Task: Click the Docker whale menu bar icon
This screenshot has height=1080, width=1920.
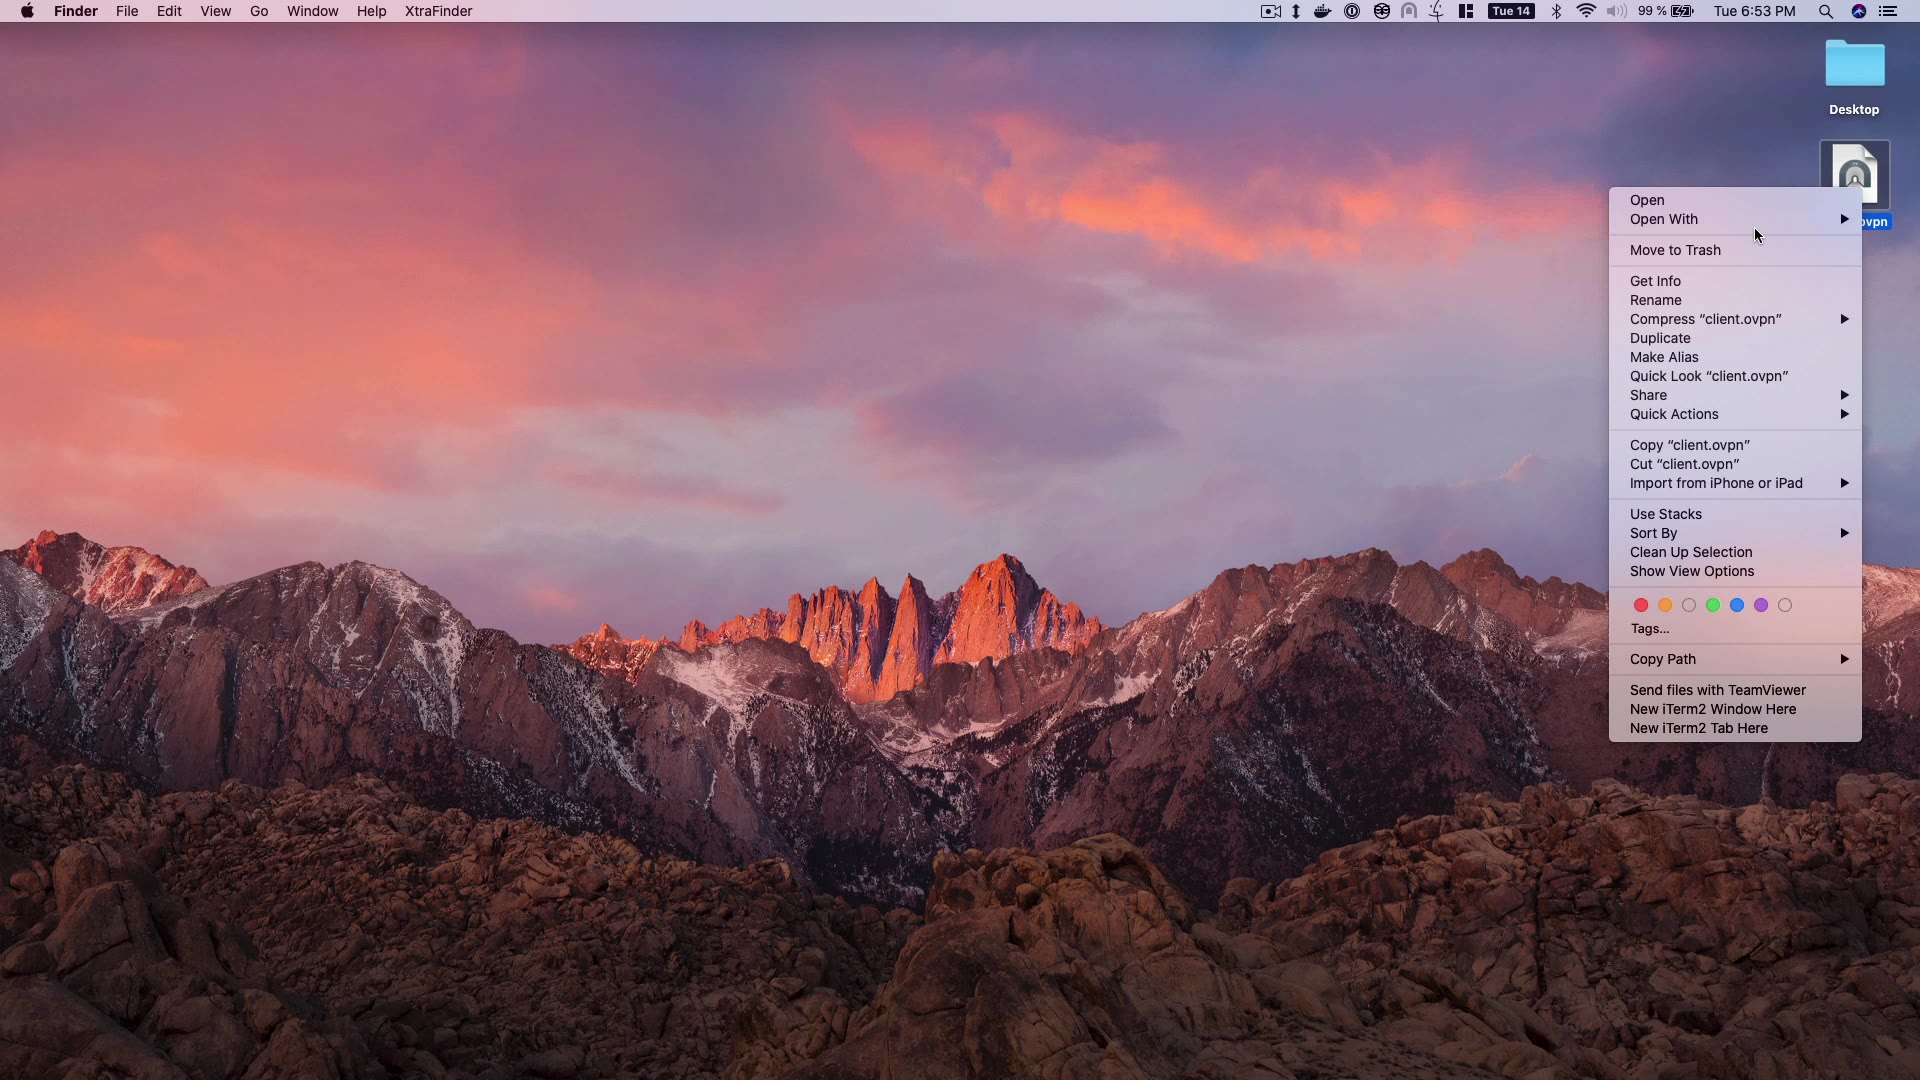Action: (x=1322, y=11)
